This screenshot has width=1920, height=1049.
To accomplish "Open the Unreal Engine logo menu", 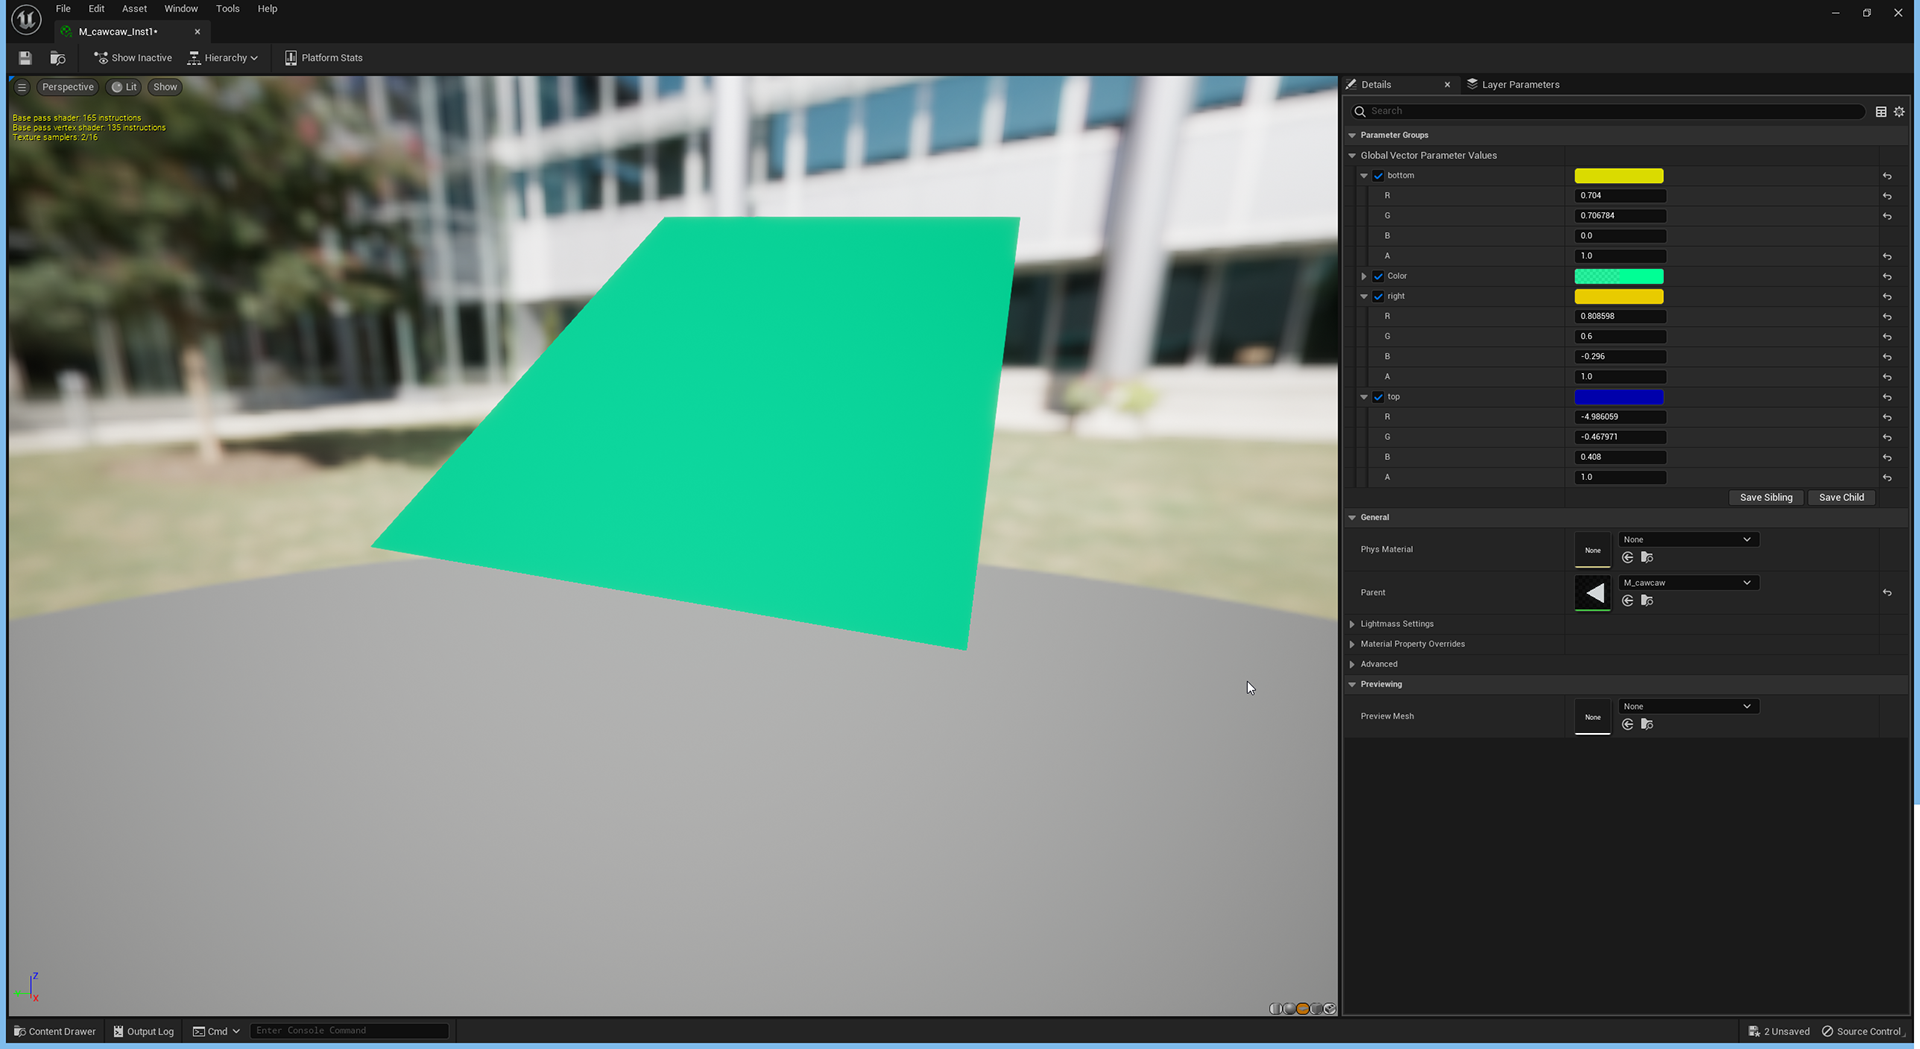I will [26, 19].
